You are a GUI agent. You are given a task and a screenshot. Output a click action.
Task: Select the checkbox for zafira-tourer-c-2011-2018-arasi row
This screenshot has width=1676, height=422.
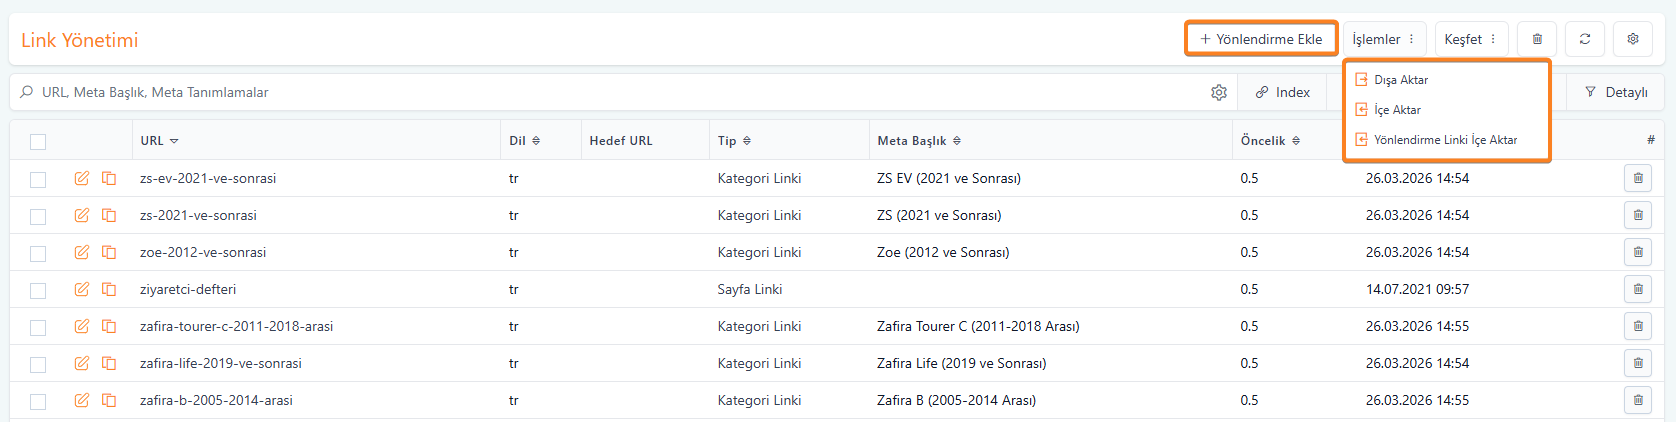pyautogui.click(x=38, y=327)
